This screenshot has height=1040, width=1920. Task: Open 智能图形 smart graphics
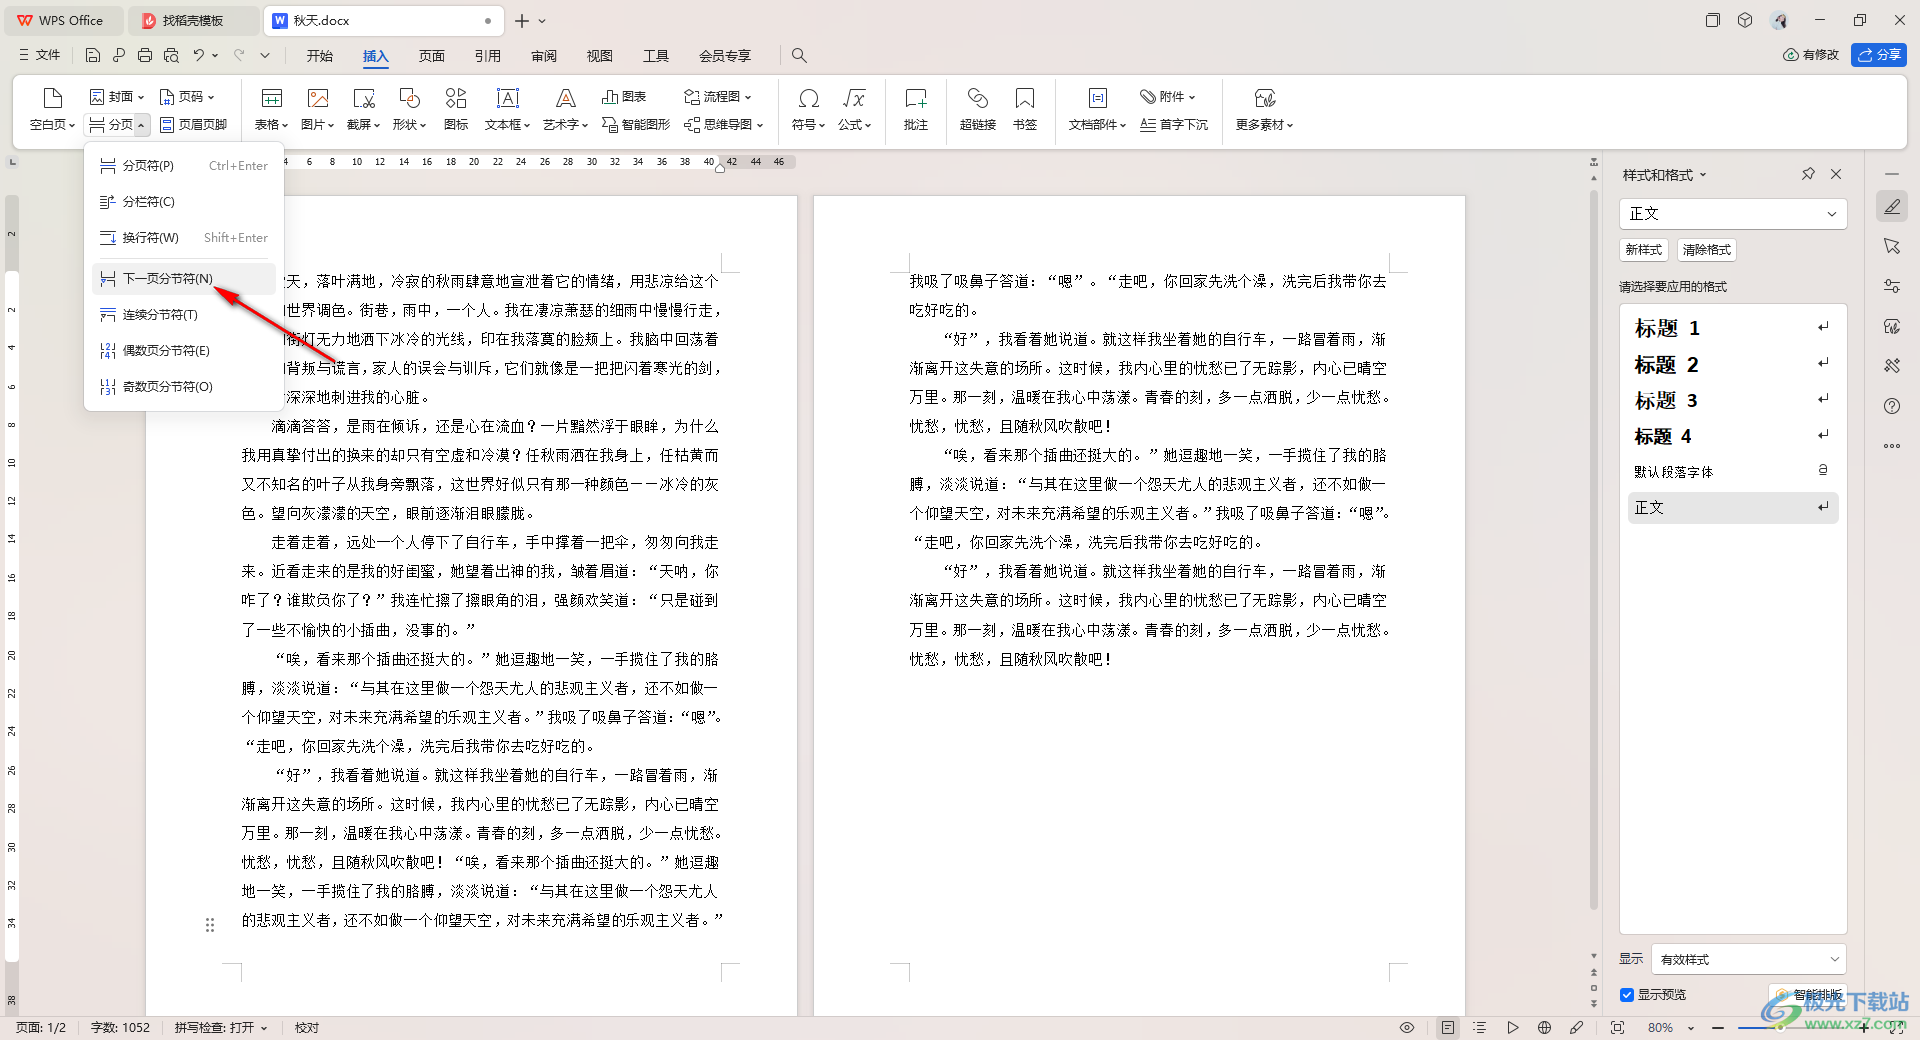click(636, 125)
